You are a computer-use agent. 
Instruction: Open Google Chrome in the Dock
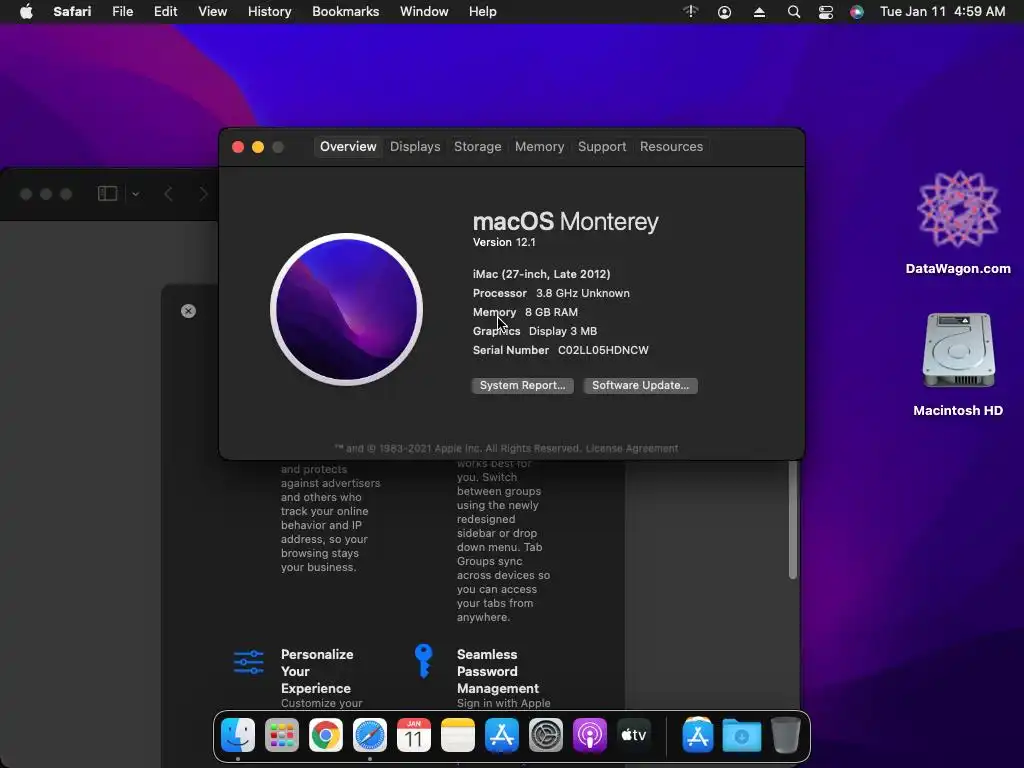pyautogui.click(x=325, y=735)
